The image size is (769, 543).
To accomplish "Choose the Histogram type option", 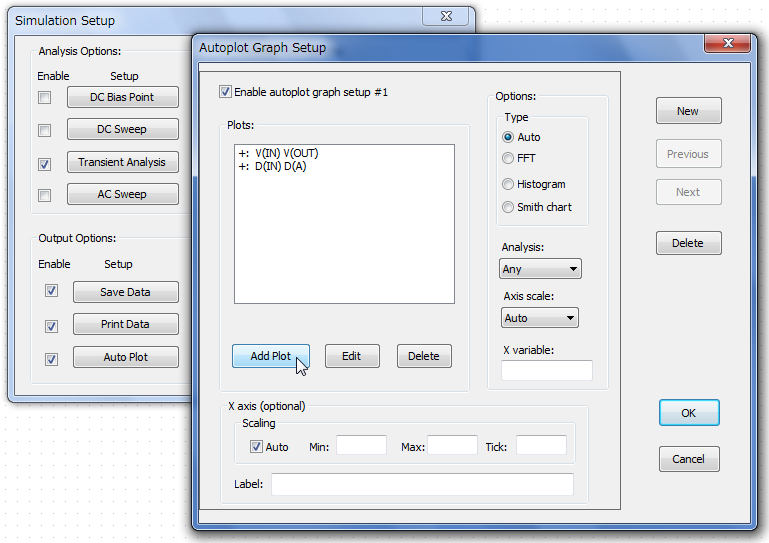I will (508, 184).
